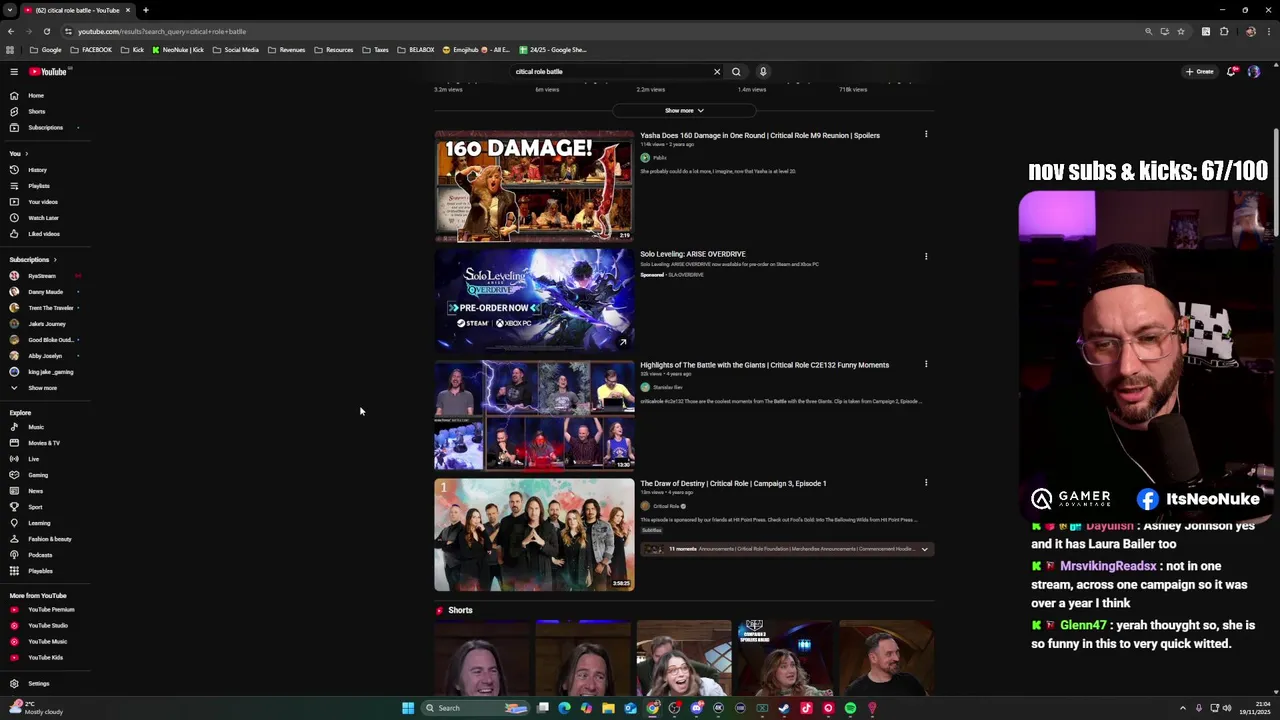Open options for Battle with the Giants video
This screenshot has height=720, width=1280.
(926, 364)
